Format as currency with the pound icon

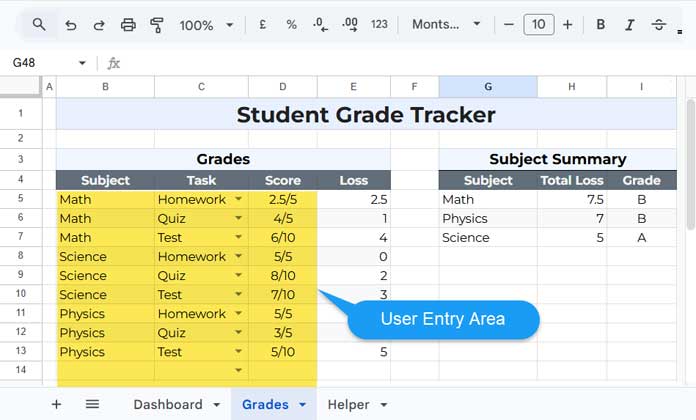[x=263, y=24]
